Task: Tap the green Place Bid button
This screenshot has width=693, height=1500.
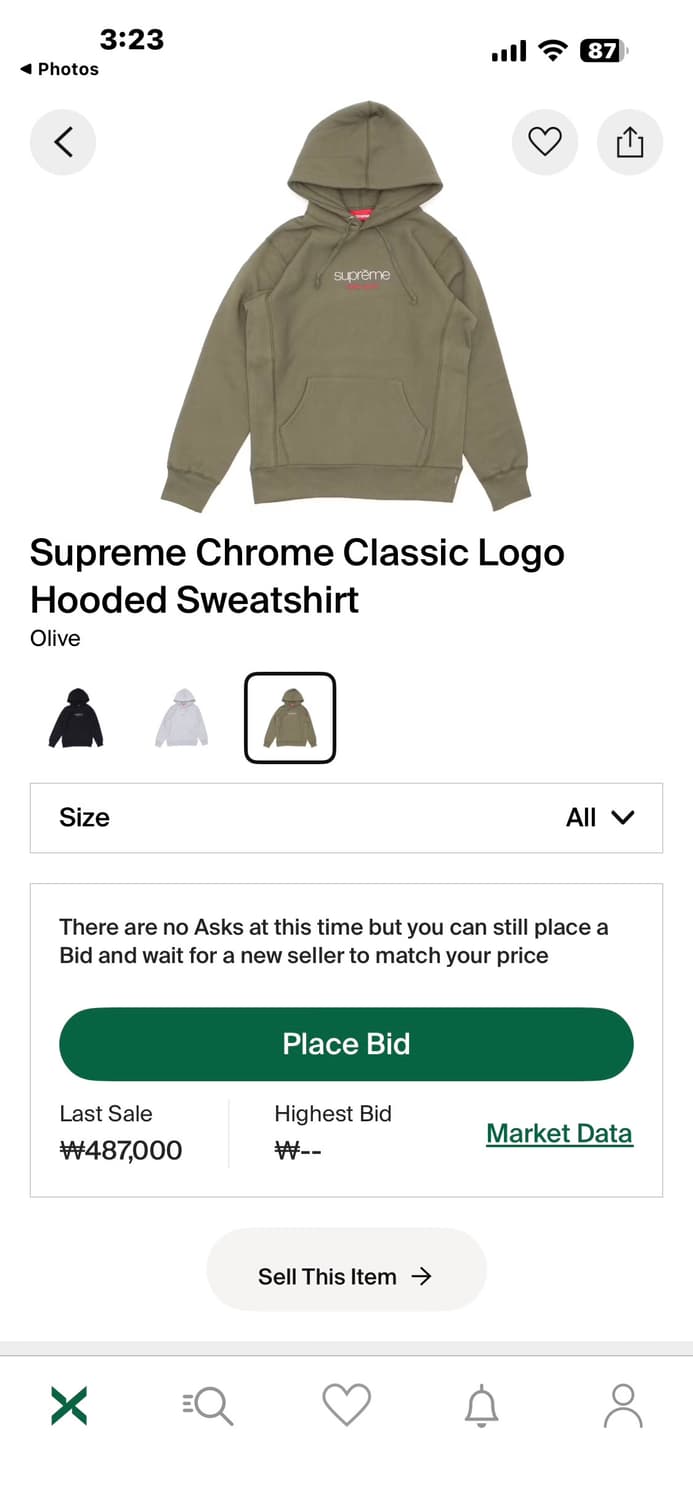Action: pyautogui.click(x=346, y=1044)
